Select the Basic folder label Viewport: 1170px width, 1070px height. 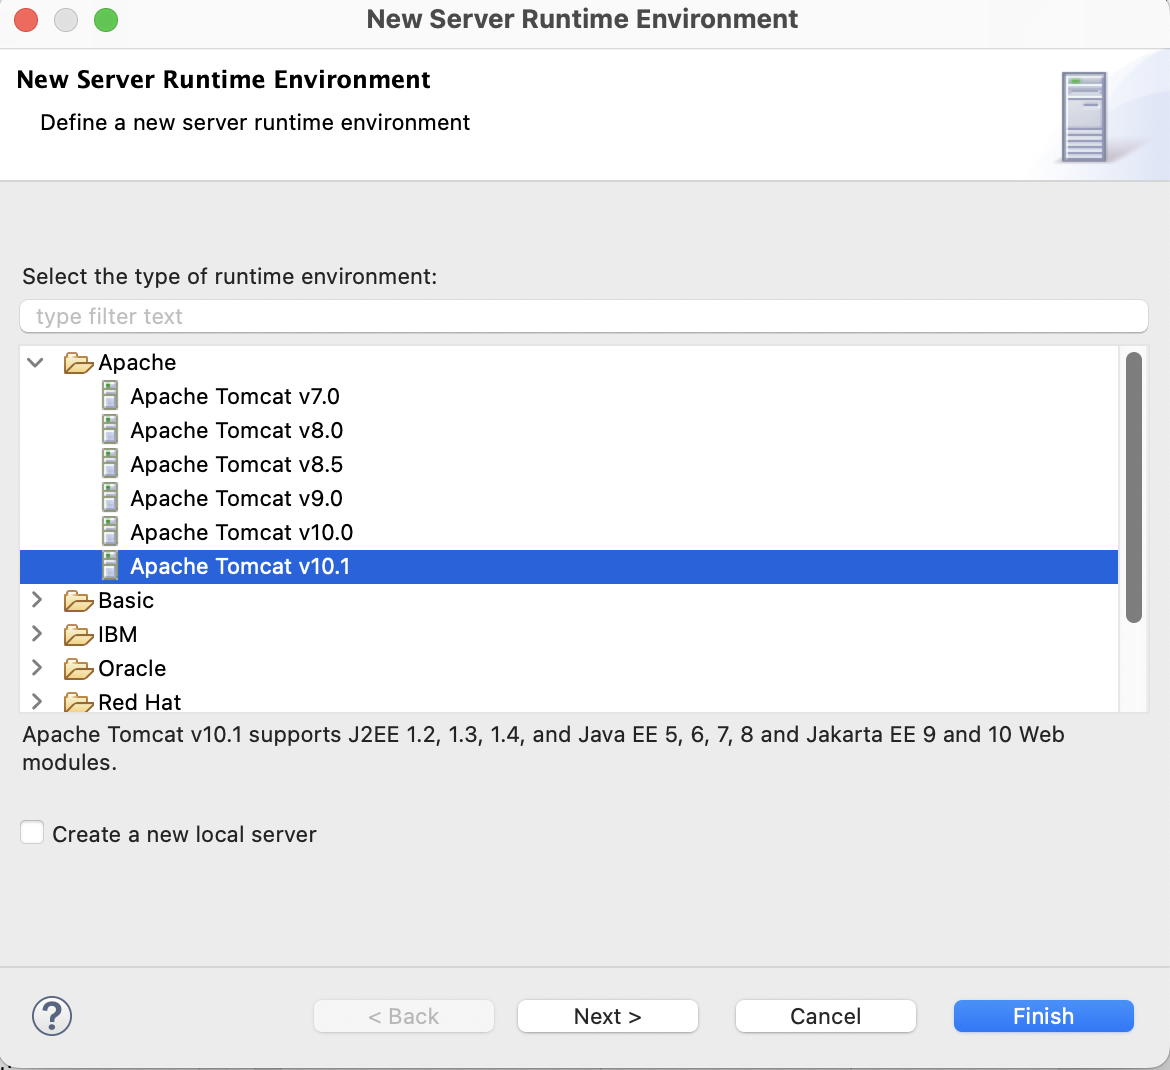pyautogui.click(x=126, y=601)
